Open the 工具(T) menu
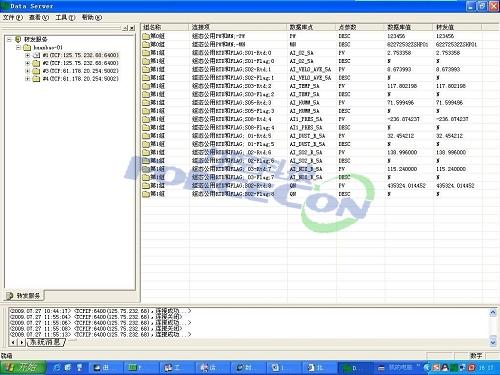 [x=65, y=17]
